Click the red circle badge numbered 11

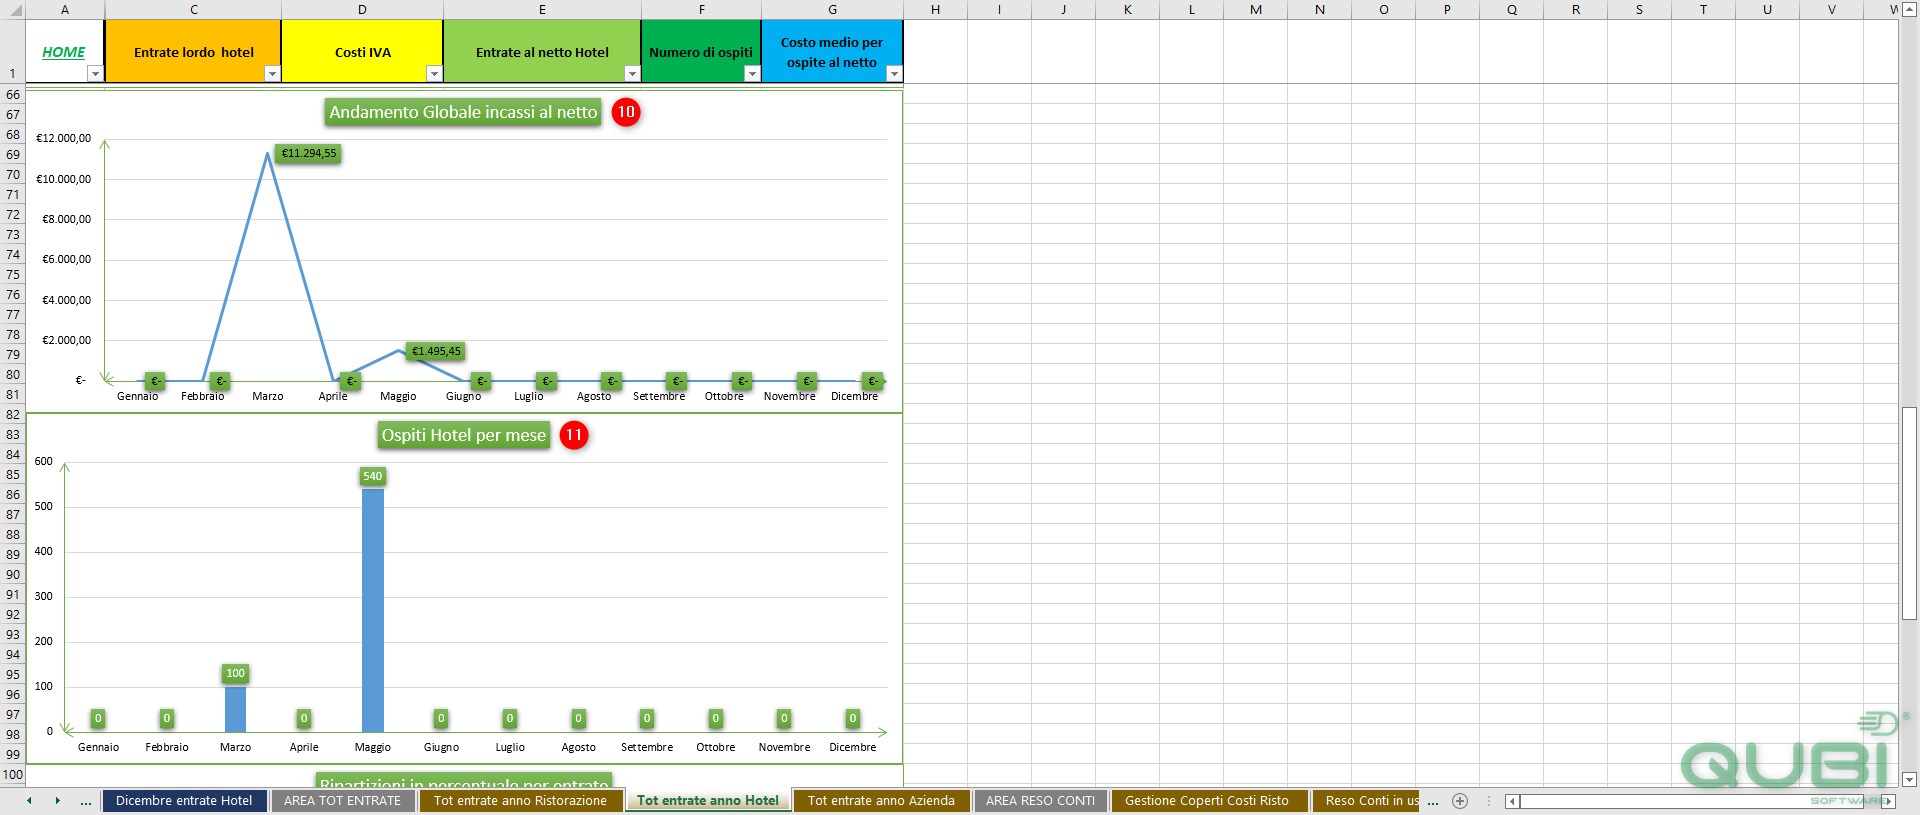(x=574, y=435)
